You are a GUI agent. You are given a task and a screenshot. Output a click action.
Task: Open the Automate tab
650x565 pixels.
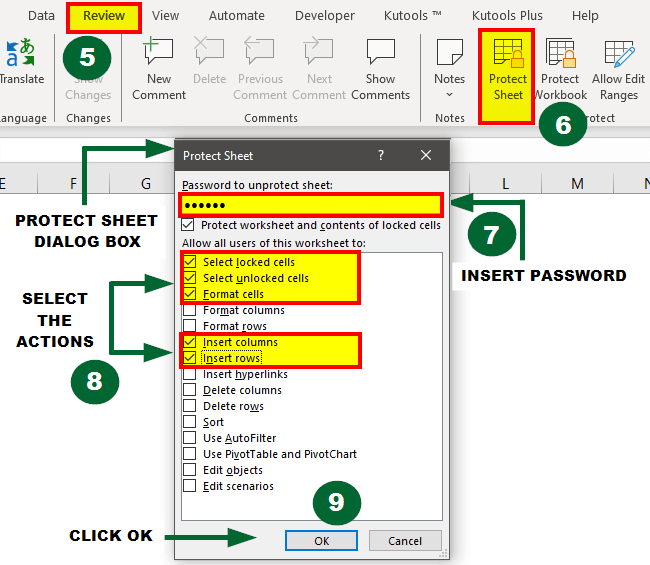pos(237,16)
